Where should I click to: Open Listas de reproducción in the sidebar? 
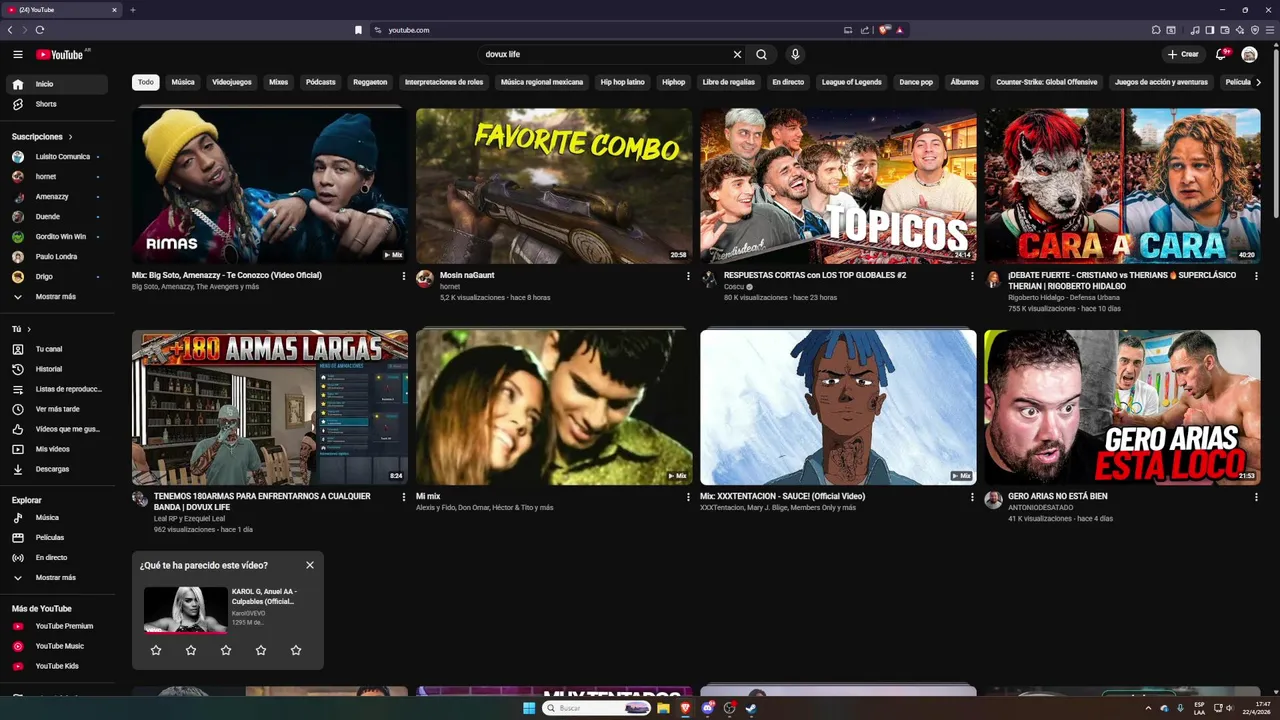tap(57, 389)
